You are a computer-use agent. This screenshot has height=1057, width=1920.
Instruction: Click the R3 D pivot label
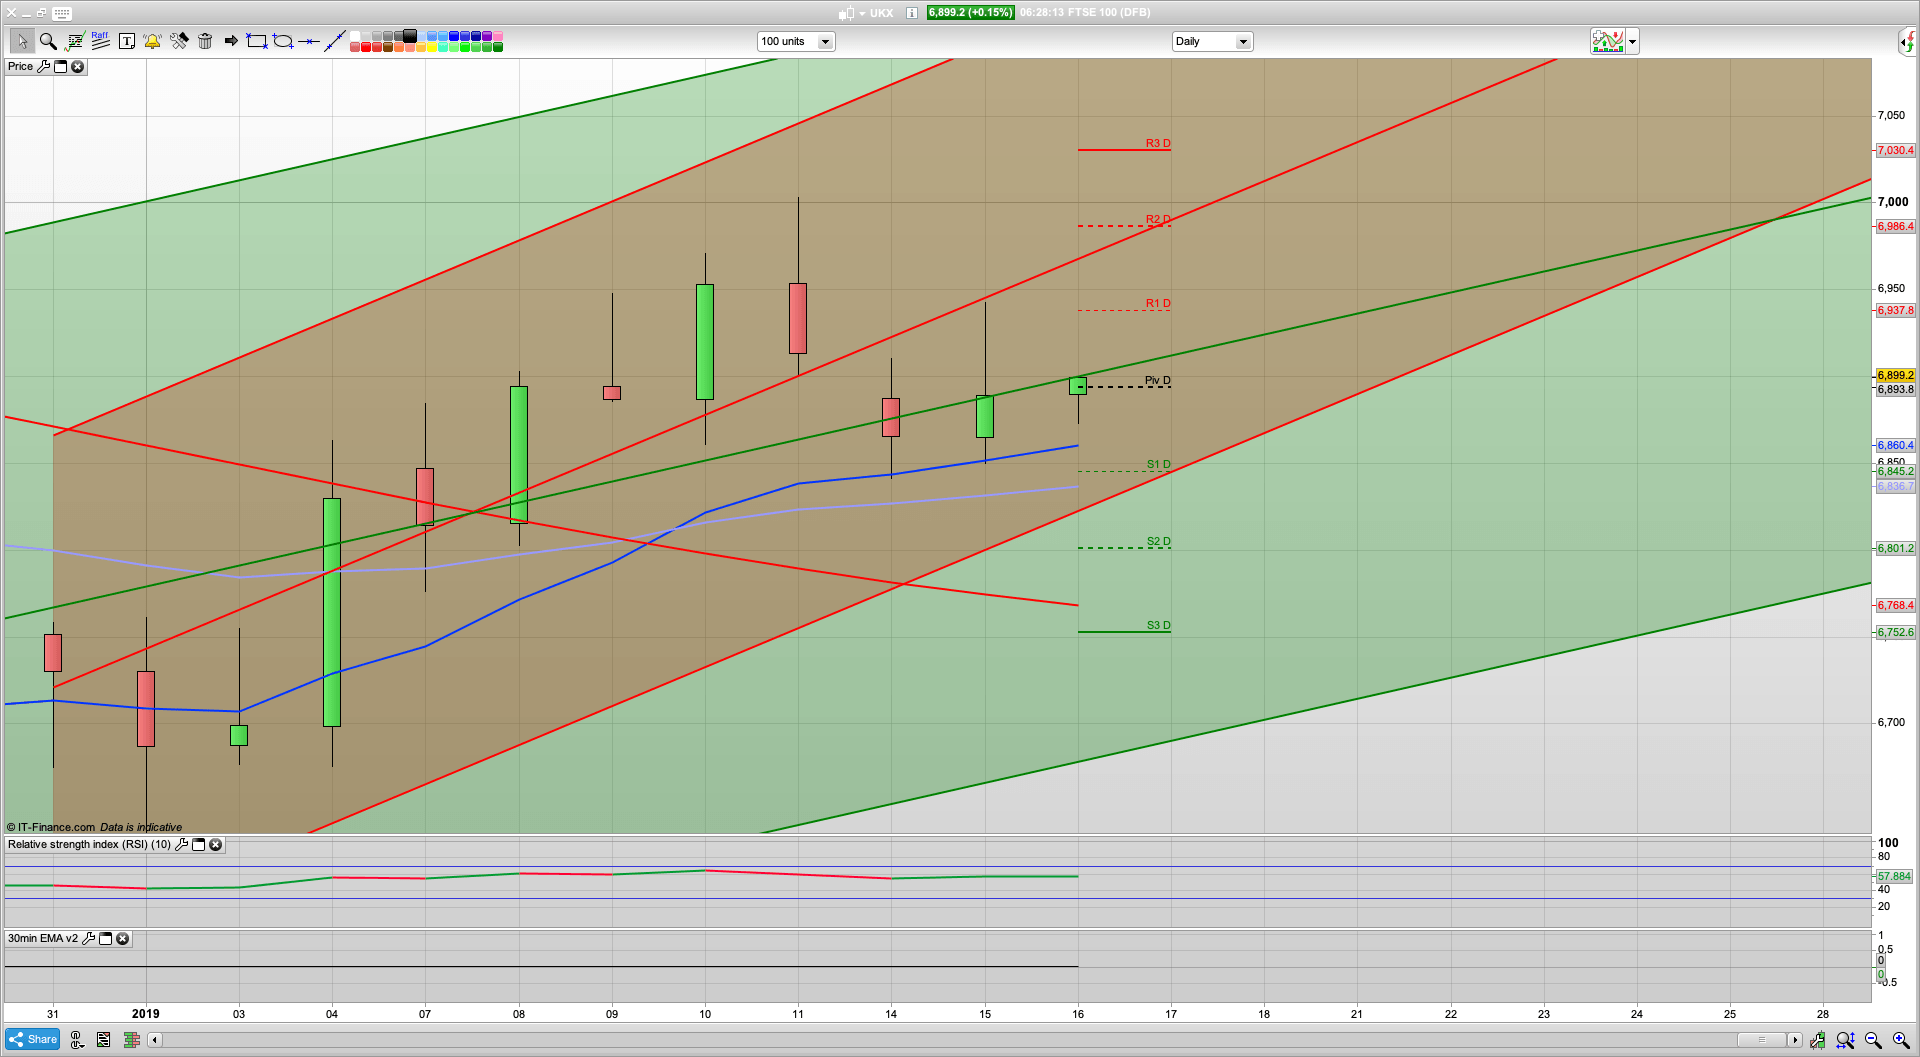(1158, 143)
